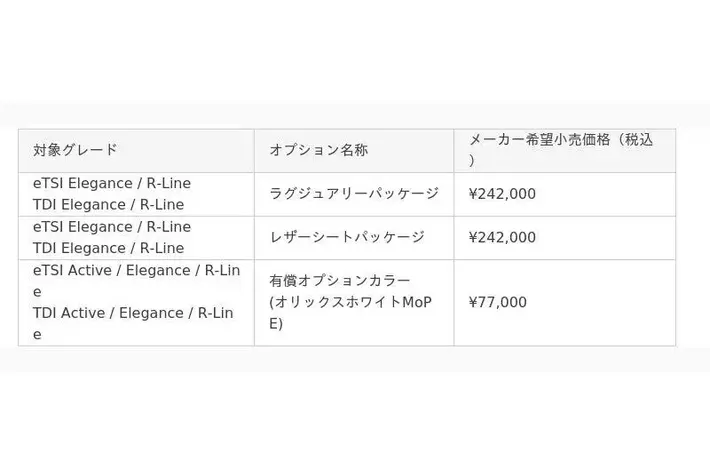Click the ¥77,000 price cell

[497, 302]
